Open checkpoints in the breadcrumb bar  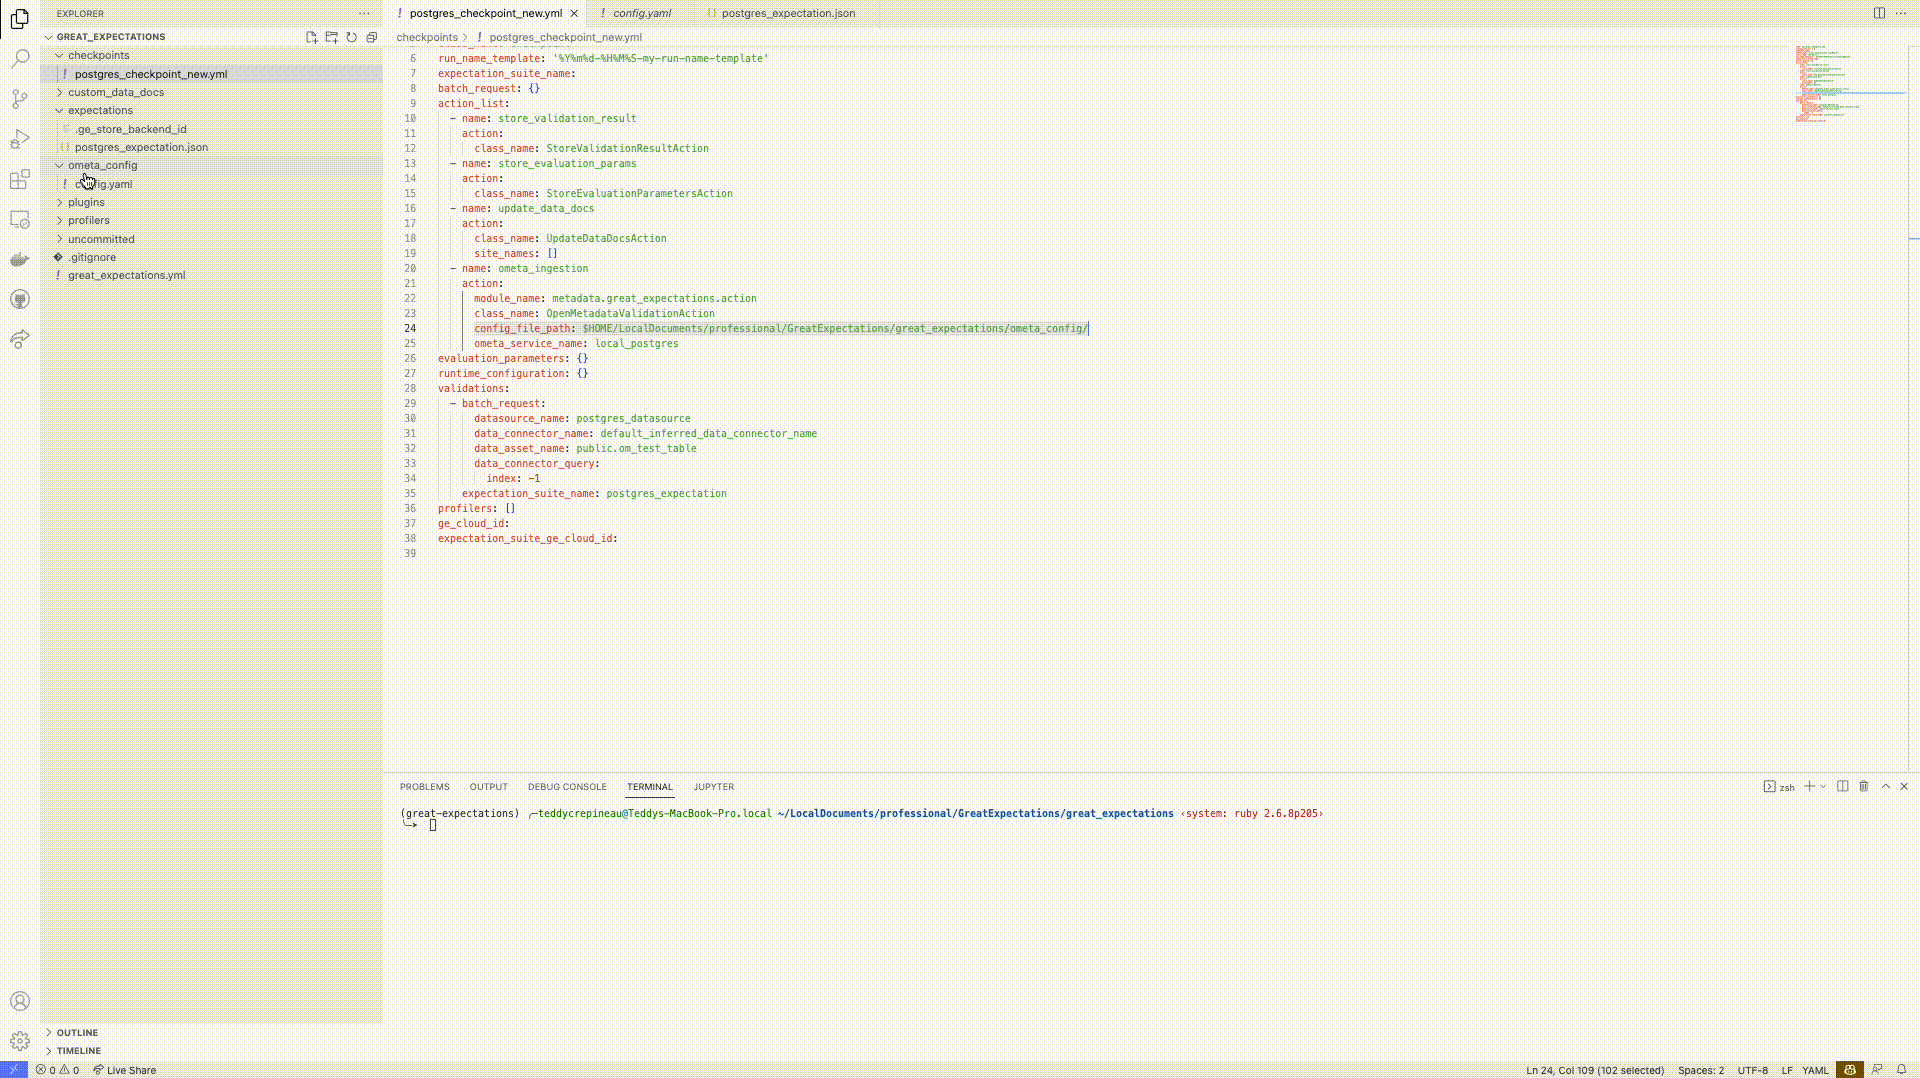(428, 37)
